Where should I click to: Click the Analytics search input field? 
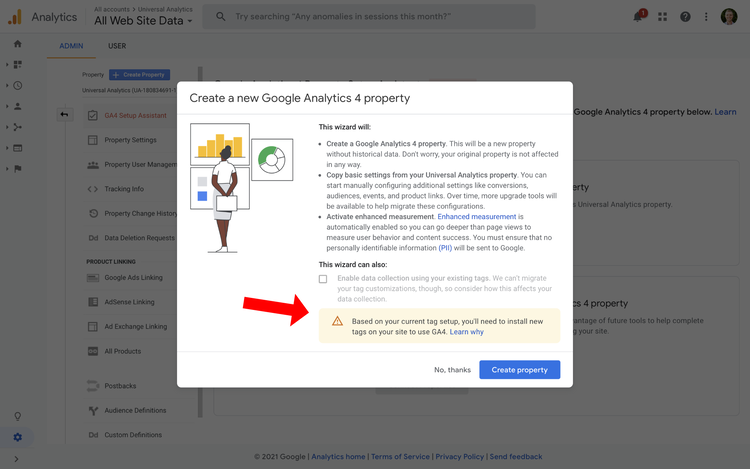[369, 17]
